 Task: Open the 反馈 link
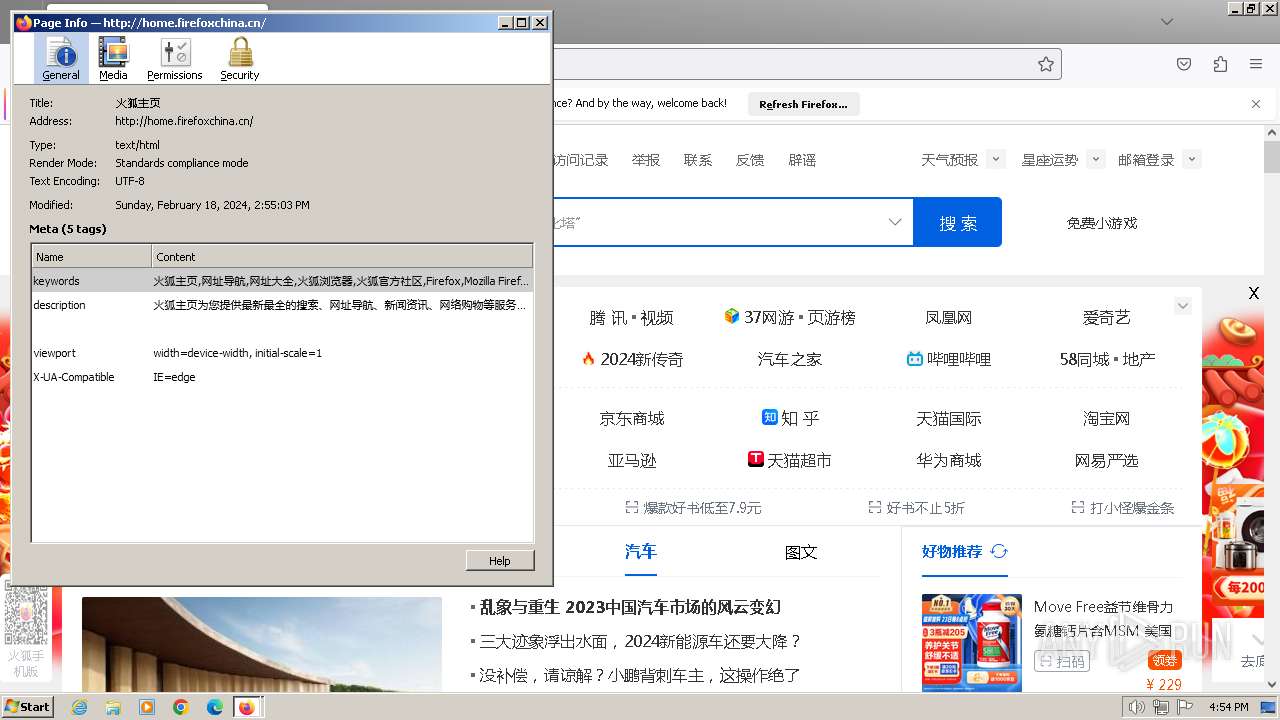coord(750,160)
